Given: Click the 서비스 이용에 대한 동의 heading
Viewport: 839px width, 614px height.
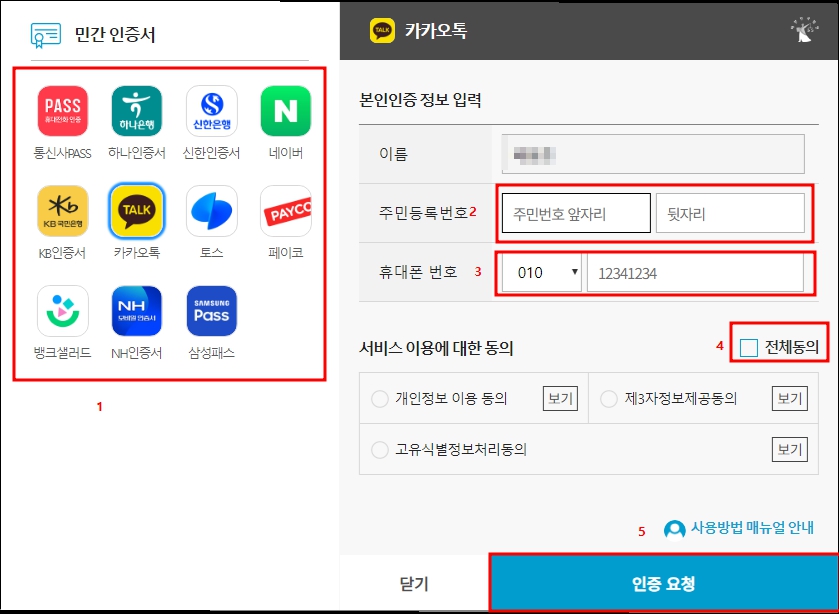Looking at the screenshot, I should point(436,348).
